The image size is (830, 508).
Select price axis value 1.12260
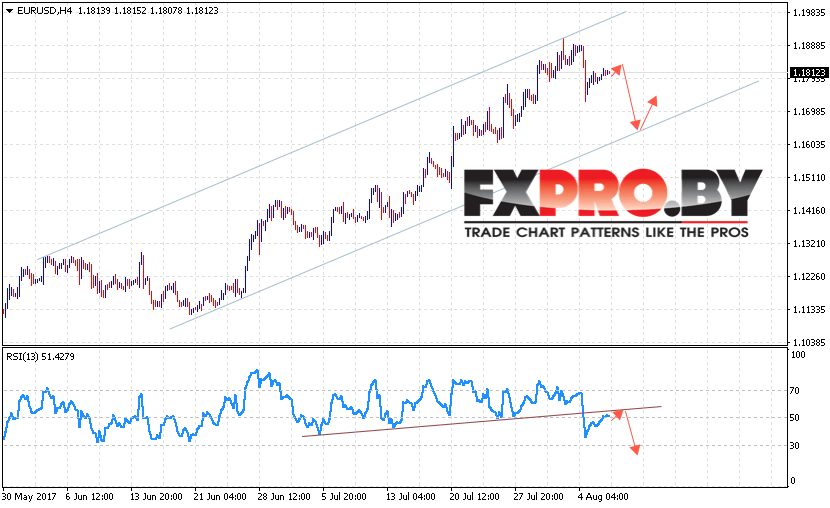[x=809, y=277]
